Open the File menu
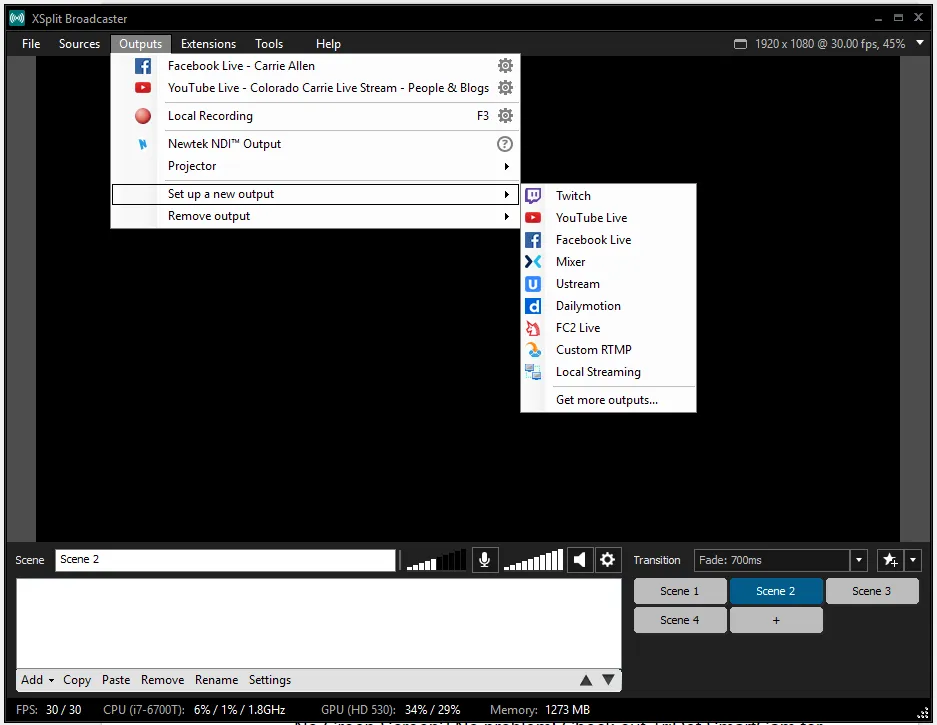This screenshot has height=725, width=937. pyautogui.click(x=31, y=44)
